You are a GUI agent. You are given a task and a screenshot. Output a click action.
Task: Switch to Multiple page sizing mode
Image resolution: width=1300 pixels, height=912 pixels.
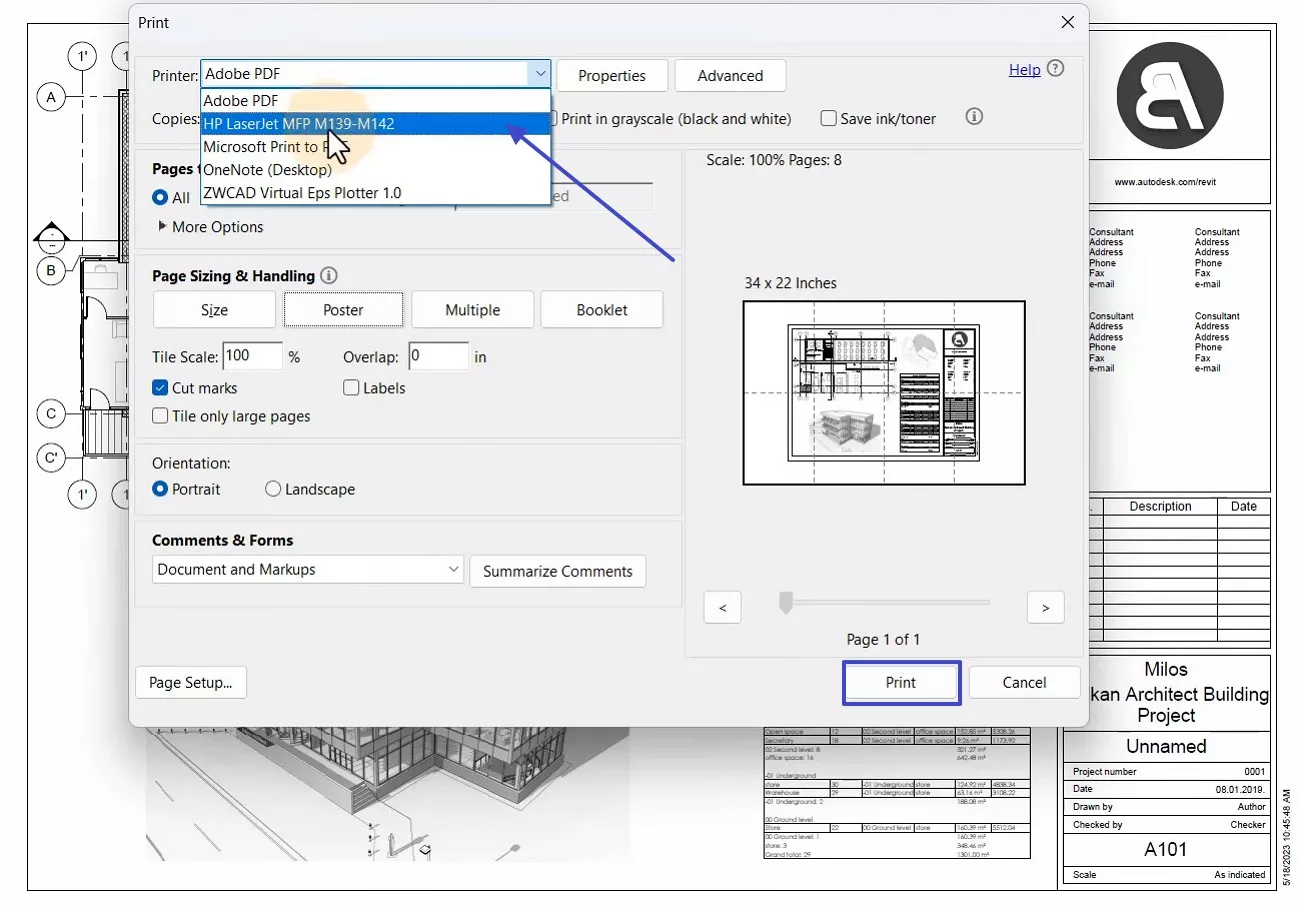point(472,309)
